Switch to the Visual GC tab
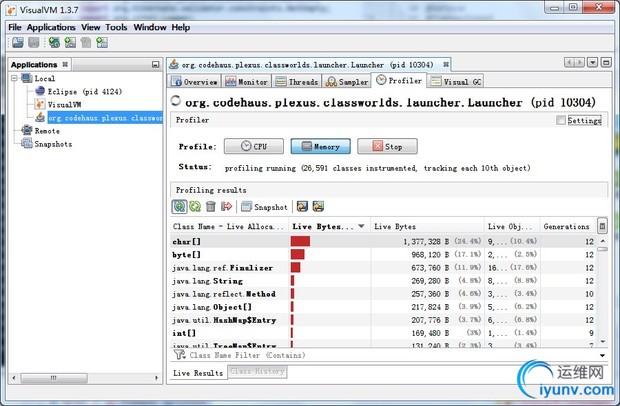 point(455,81)
